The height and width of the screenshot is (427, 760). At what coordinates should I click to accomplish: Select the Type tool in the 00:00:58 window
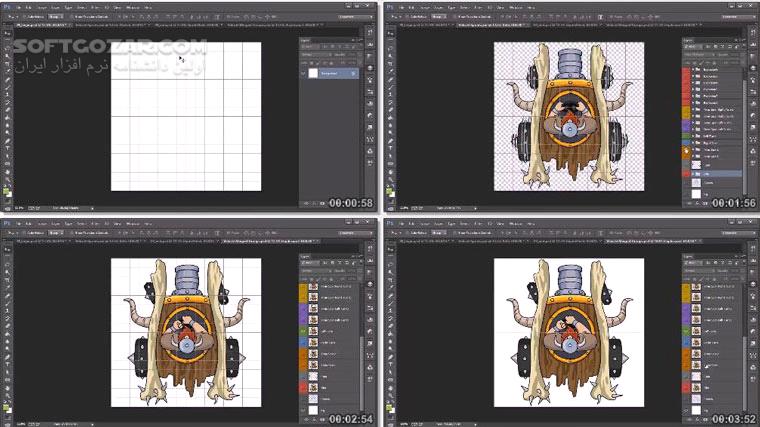[x=7, y=148]
